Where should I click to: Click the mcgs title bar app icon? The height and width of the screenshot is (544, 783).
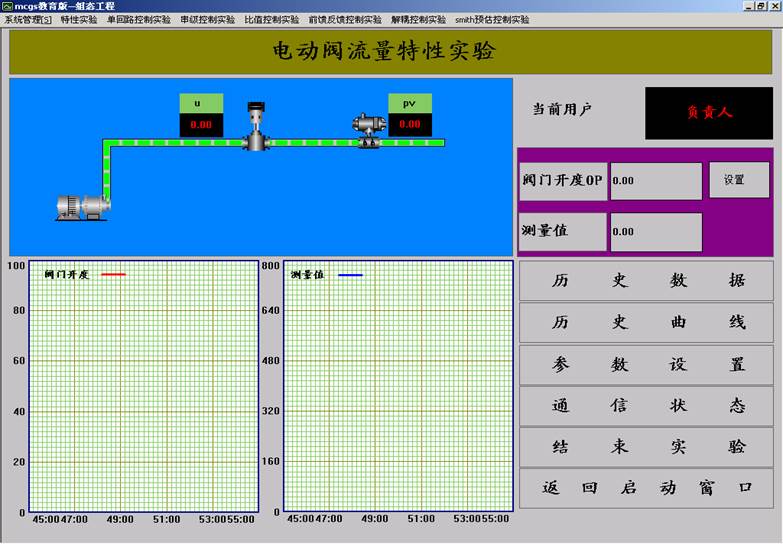pyautogui.click(x=7, y=6)
